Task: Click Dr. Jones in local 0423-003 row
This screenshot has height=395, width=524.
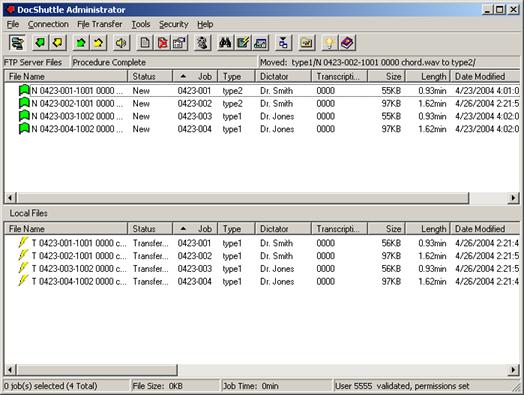Action: (x=277, y=269)
